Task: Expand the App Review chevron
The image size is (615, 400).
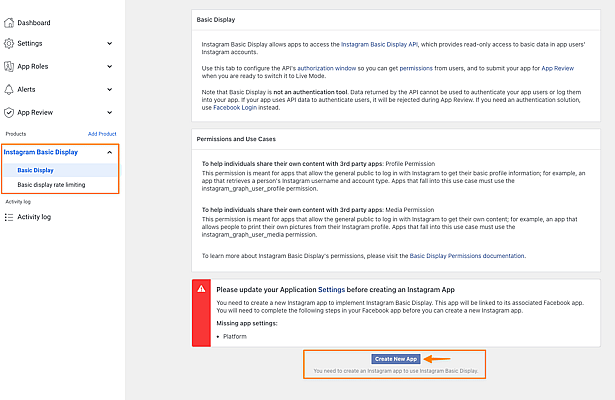Action: pos(109,113)
